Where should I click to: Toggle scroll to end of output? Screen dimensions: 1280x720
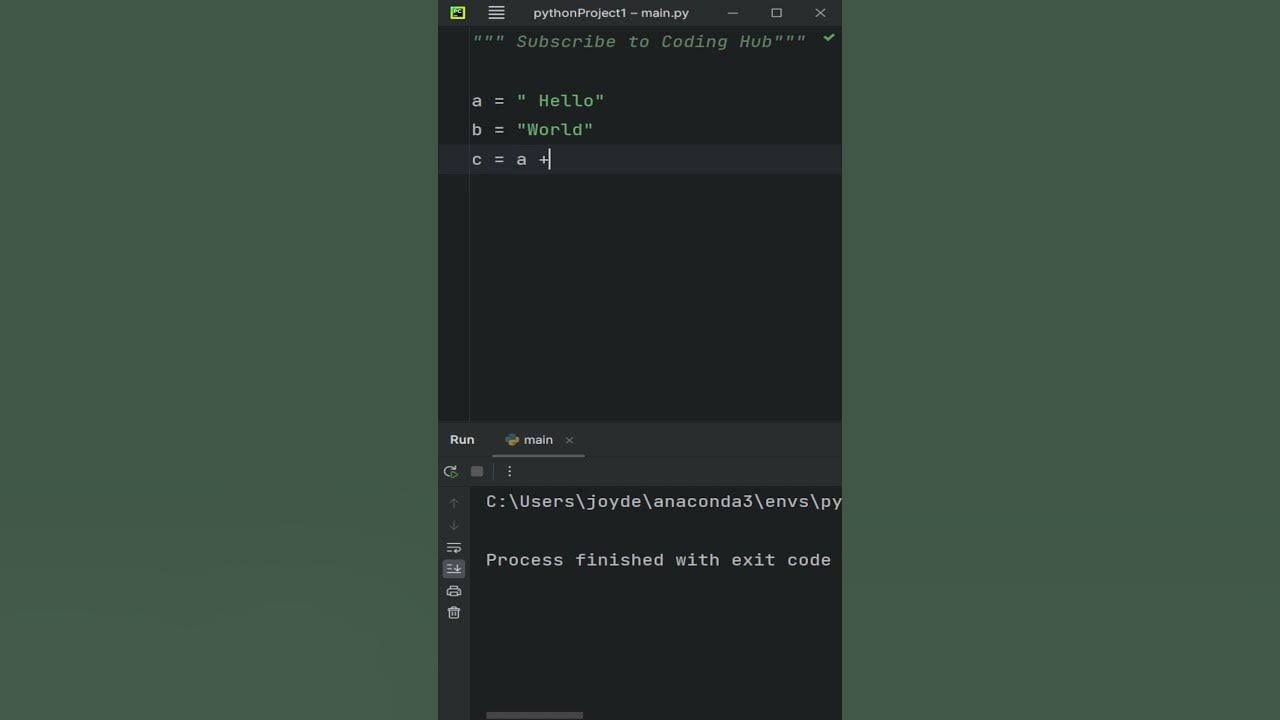454,569
